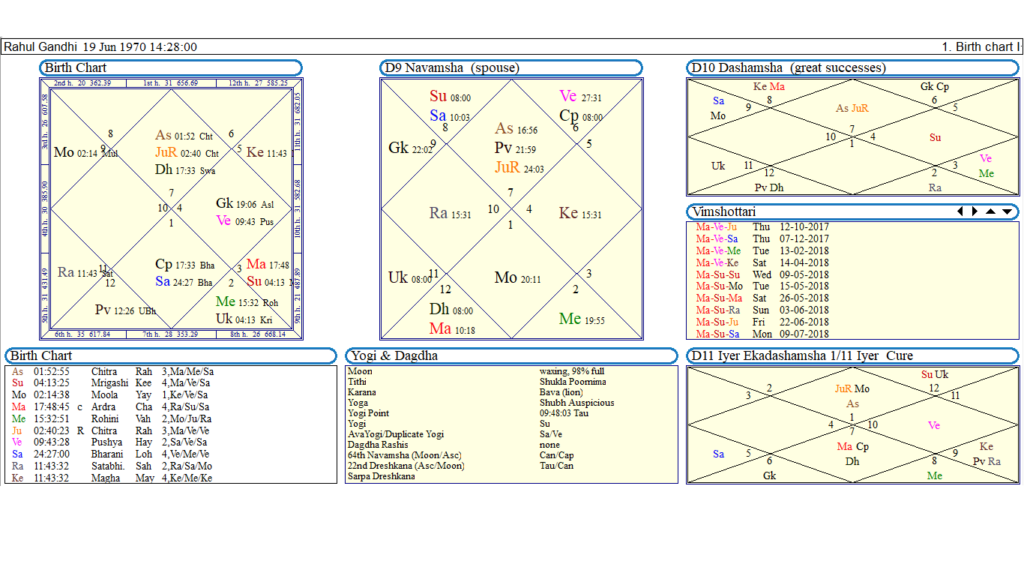
Task: Click the right arrow in Vimshottari header
Action: pyautogui.click(x=975, y=212)
